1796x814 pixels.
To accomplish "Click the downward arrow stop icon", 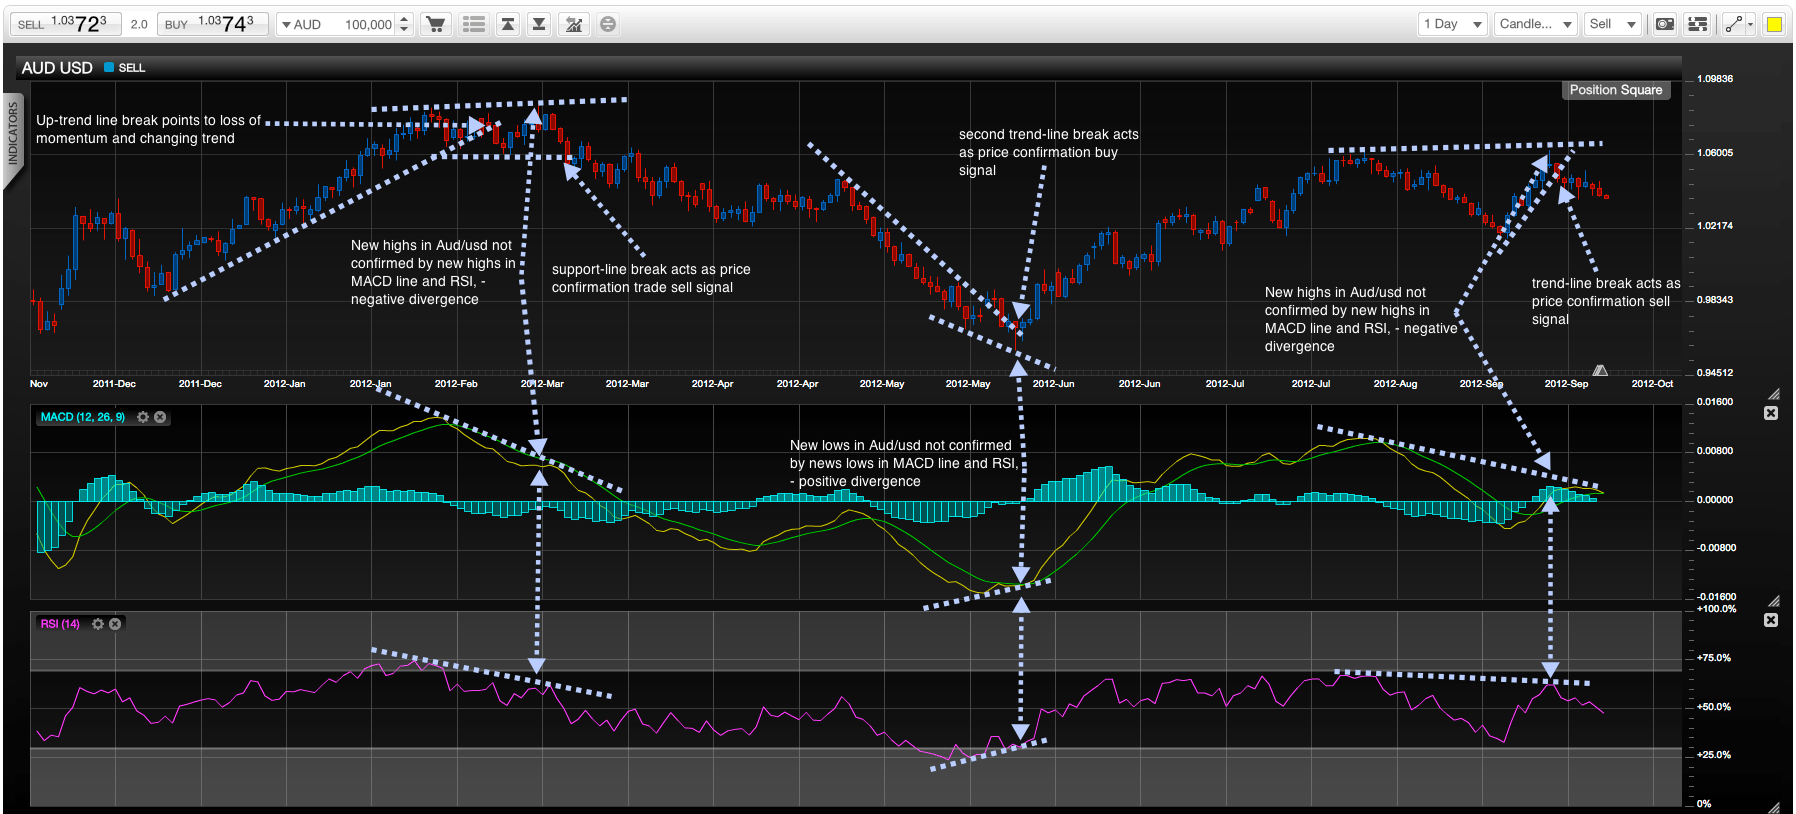I will pyautogui.click(x=539, y=24).
